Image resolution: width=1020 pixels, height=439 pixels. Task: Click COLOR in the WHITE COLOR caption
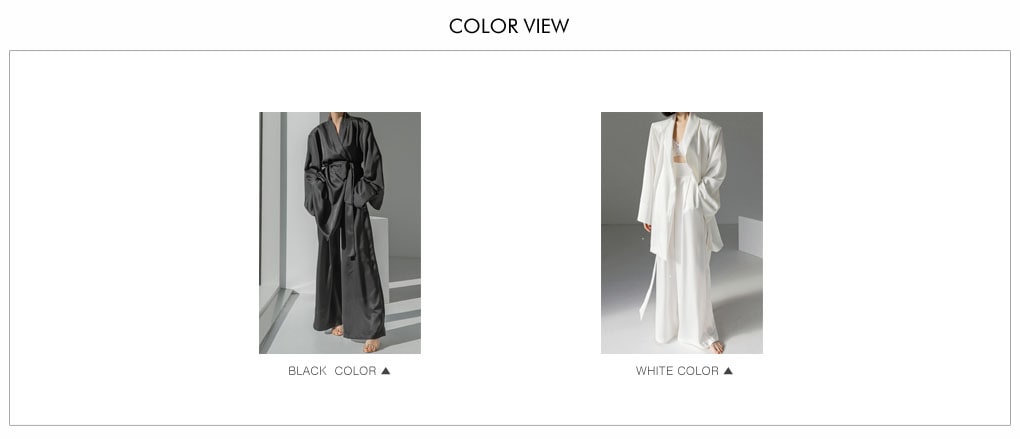(x=698, y=371)
